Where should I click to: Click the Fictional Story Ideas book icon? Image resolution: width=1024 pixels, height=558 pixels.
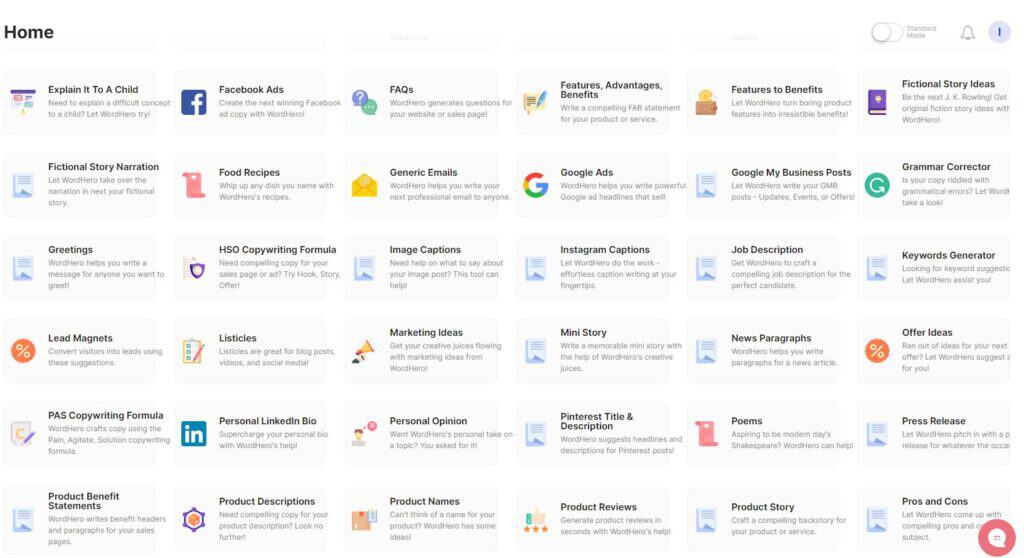pos(877,103)
